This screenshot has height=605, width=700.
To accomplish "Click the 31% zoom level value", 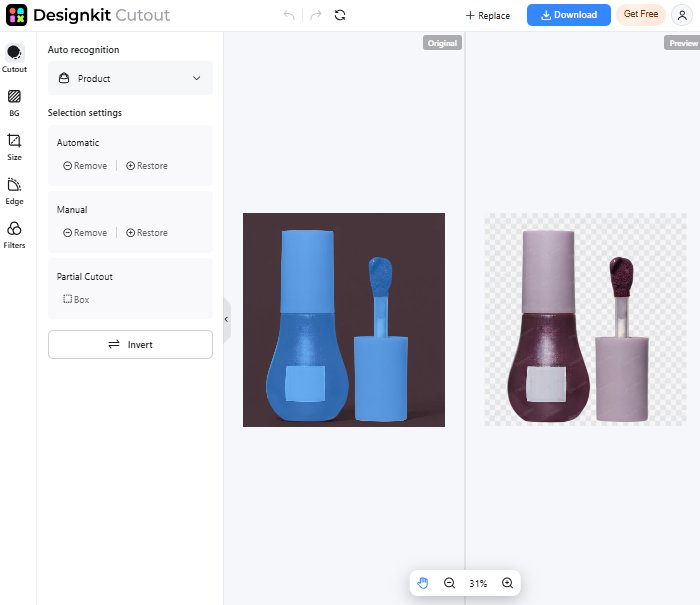I will click(x=478, y=584).
